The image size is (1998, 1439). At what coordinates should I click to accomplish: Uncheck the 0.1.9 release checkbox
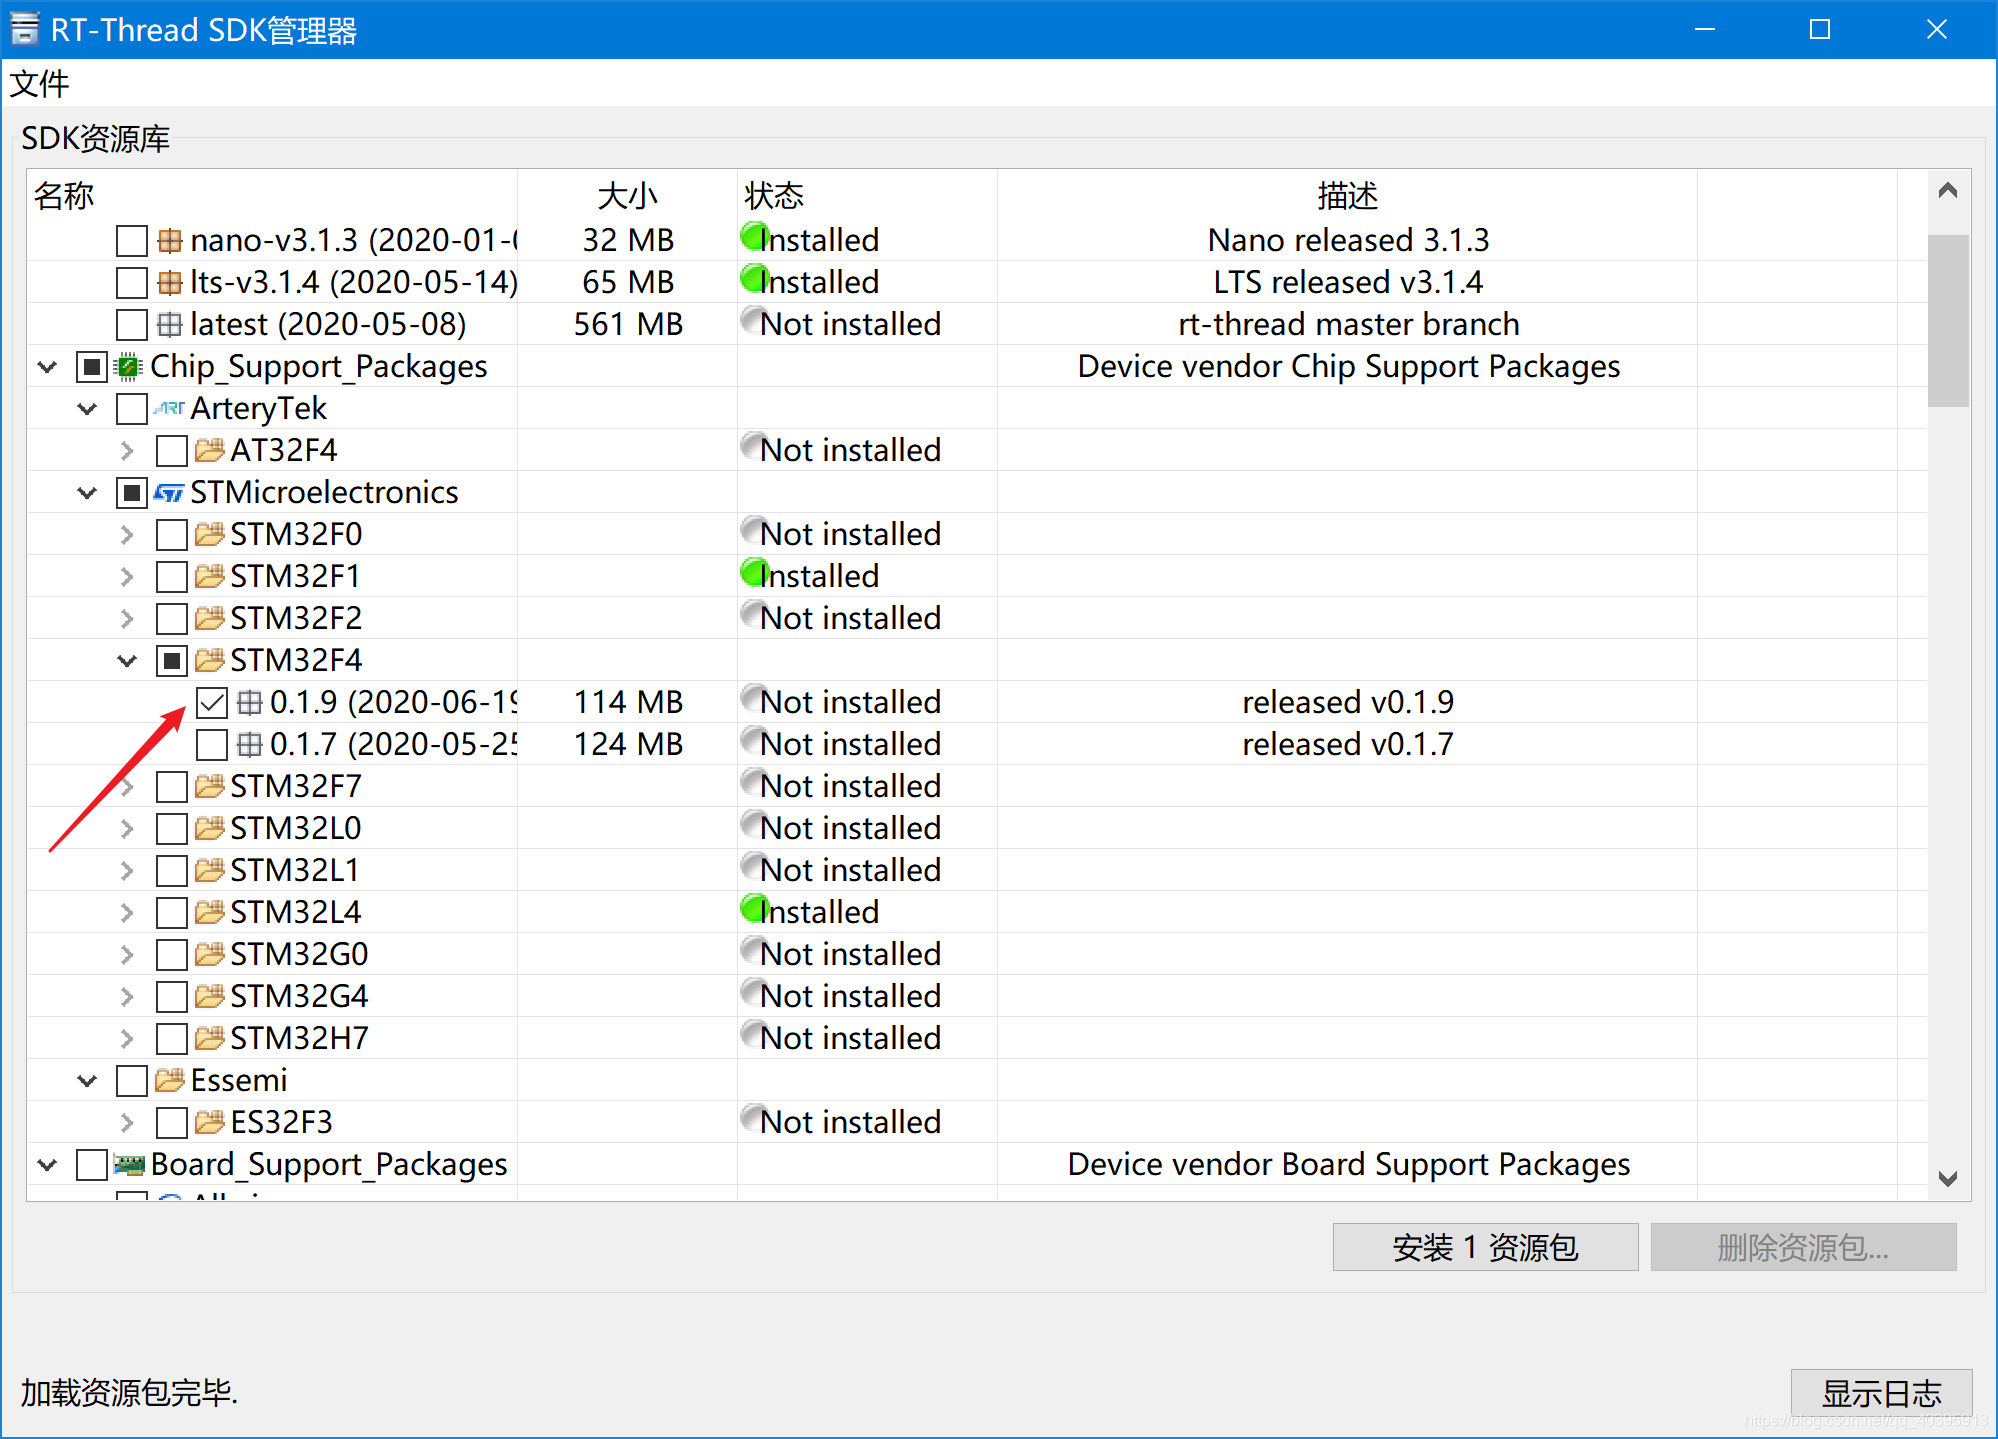coord(212,703)
